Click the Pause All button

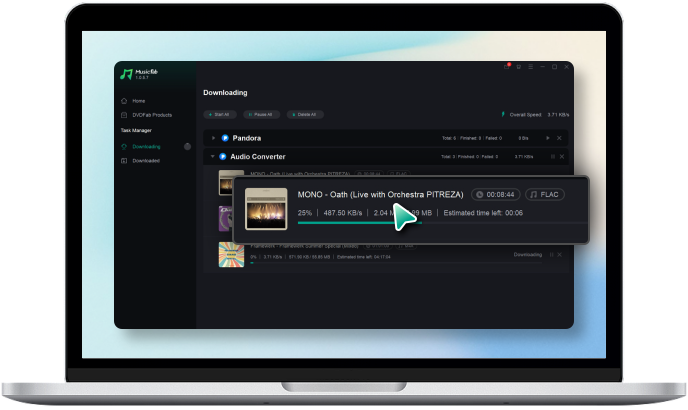[261, 115]
